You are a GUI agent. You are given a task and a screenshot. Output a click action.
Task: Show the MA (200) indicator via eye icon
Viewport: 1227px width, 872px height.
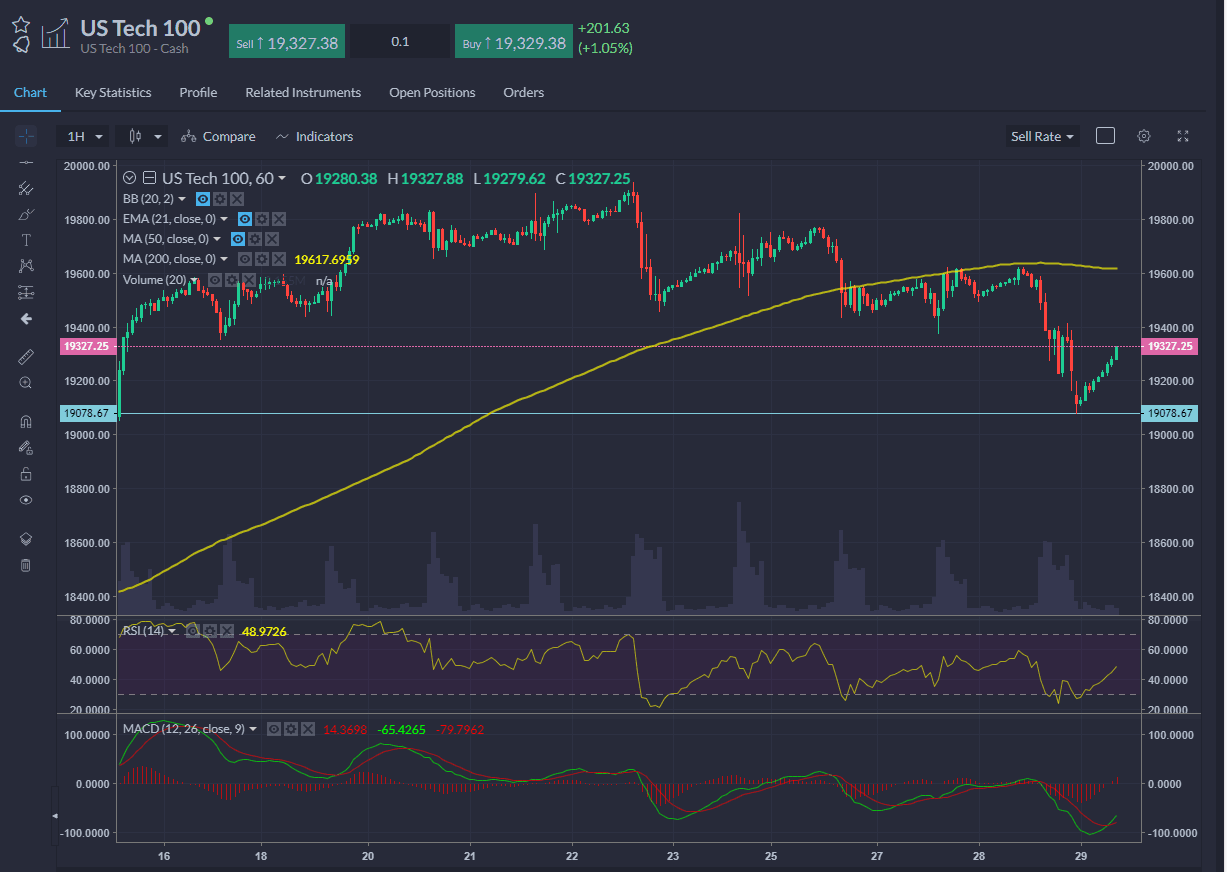tap(244, 259)
